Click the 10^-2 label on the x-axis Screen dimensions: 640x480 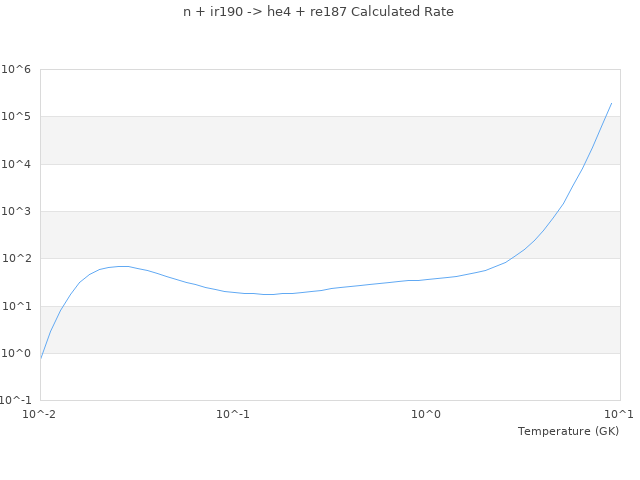pyautogui.click(x=40, y=414)
